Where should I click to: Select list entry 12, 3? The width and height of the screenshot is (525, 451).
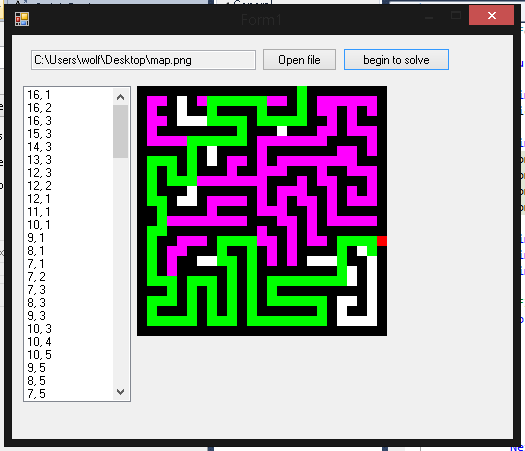click(x=39, y=173)
